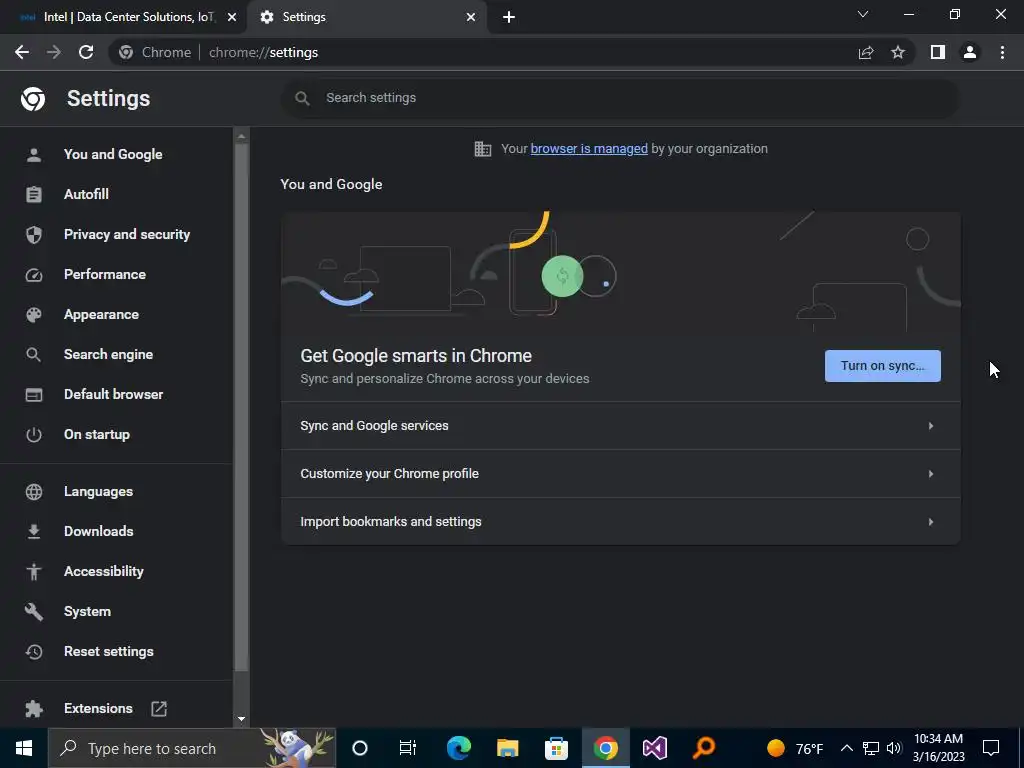This screenshot has width=1024, height=768.
Task: Open Task View on the taskbar
Action: pyautogui.click(x=408, y=748)
